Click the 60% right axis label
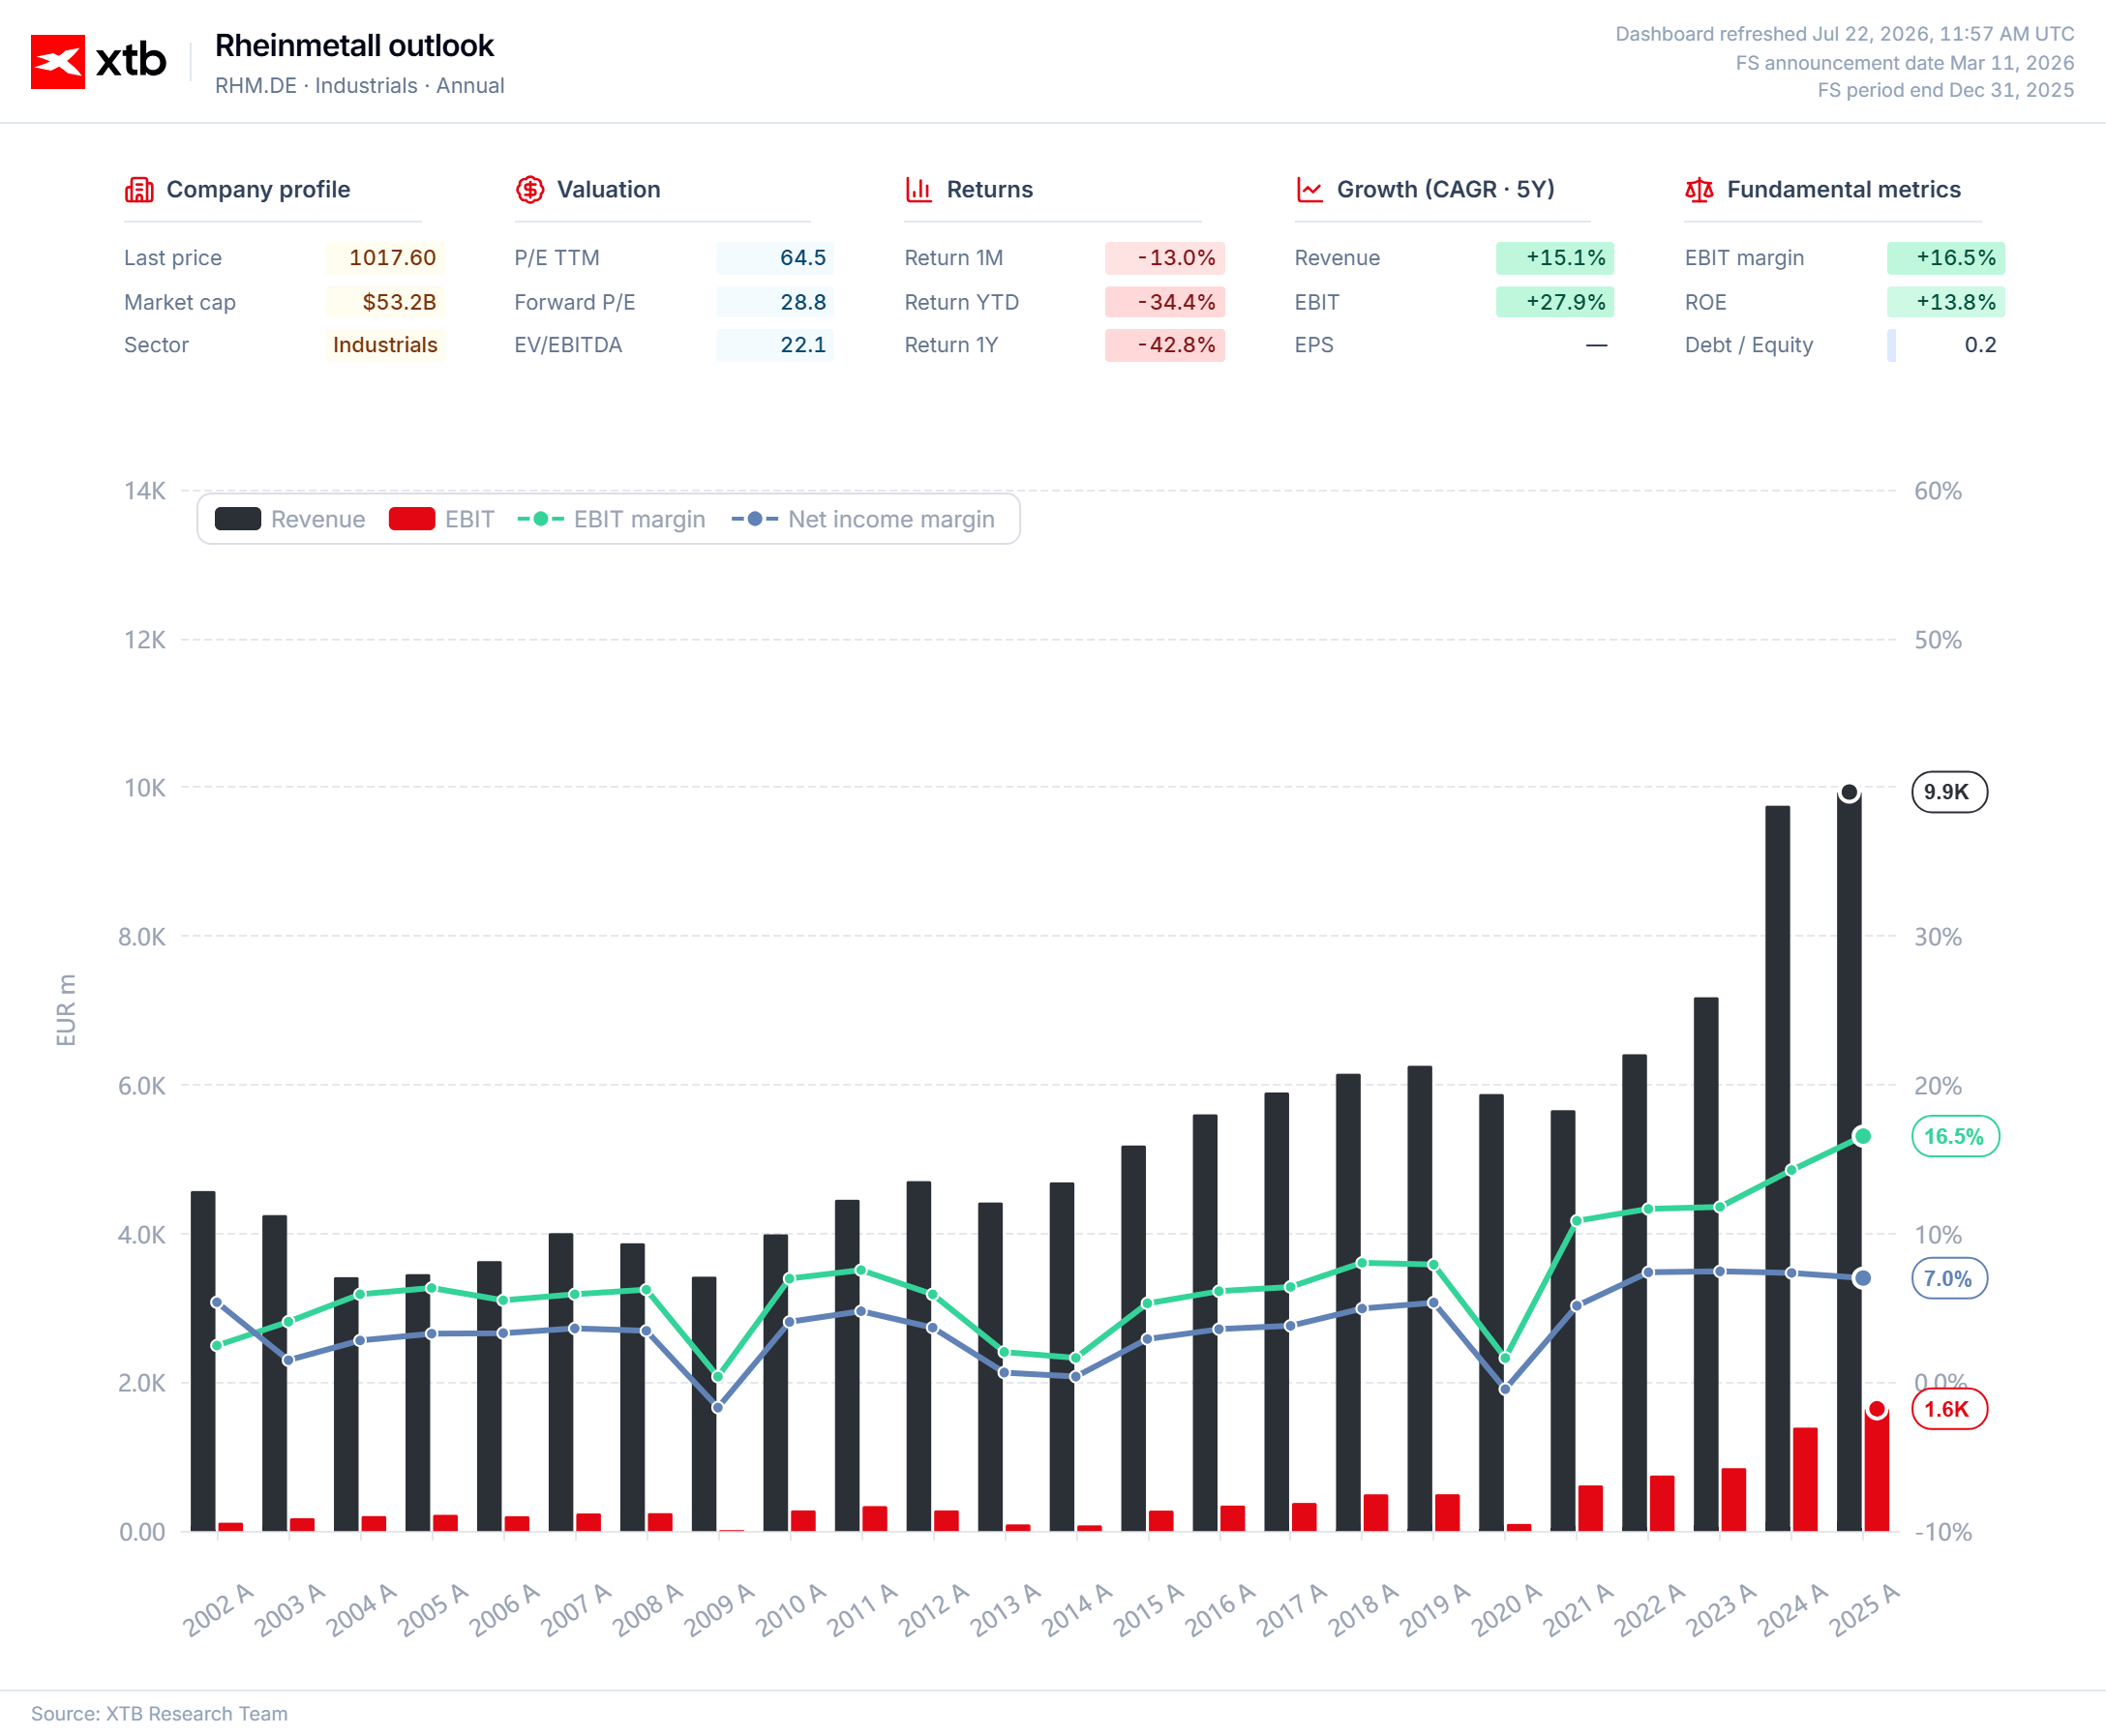The image size is (2106, 1736). point(1938,491)
